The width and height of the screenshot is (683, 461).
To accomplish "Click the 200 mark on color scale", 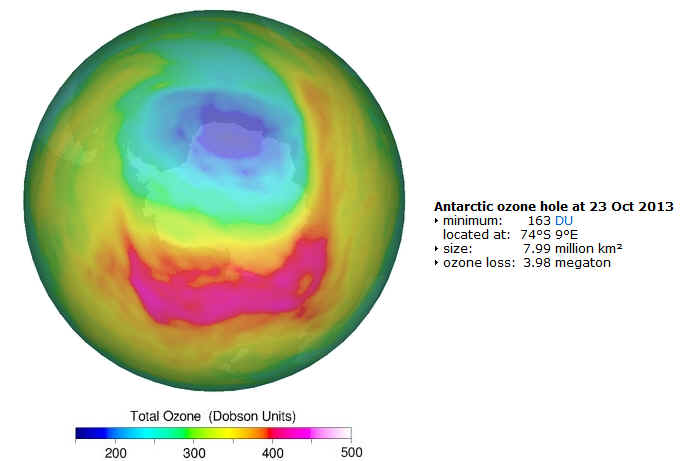I will (115, 453).
